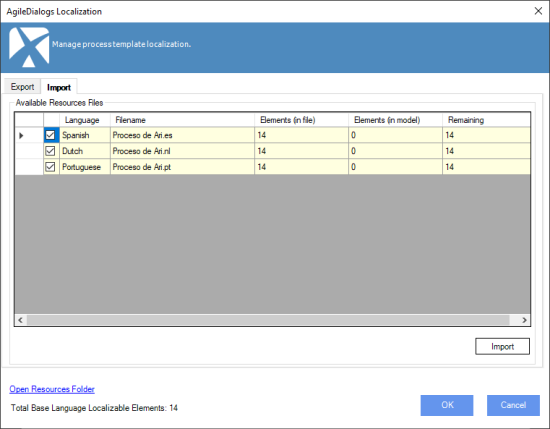Dismiss dialog with Cancel button
Viewport: 550px width, 429px height.
click(x=513, y=405)
